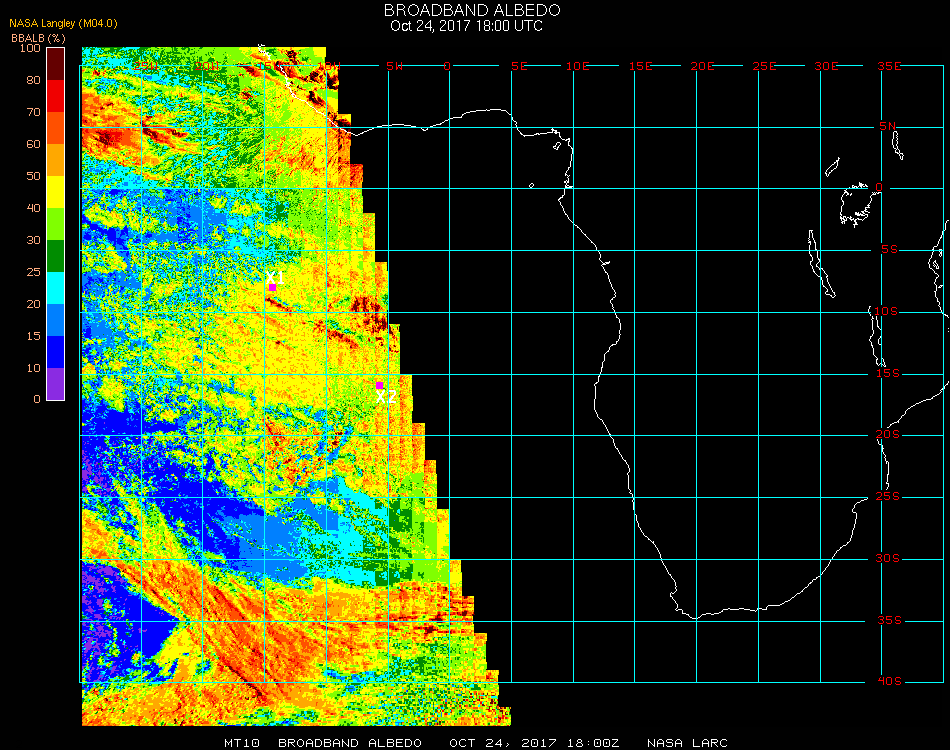Click the BROADBAND ALBEDO title text

coord(472,10)
